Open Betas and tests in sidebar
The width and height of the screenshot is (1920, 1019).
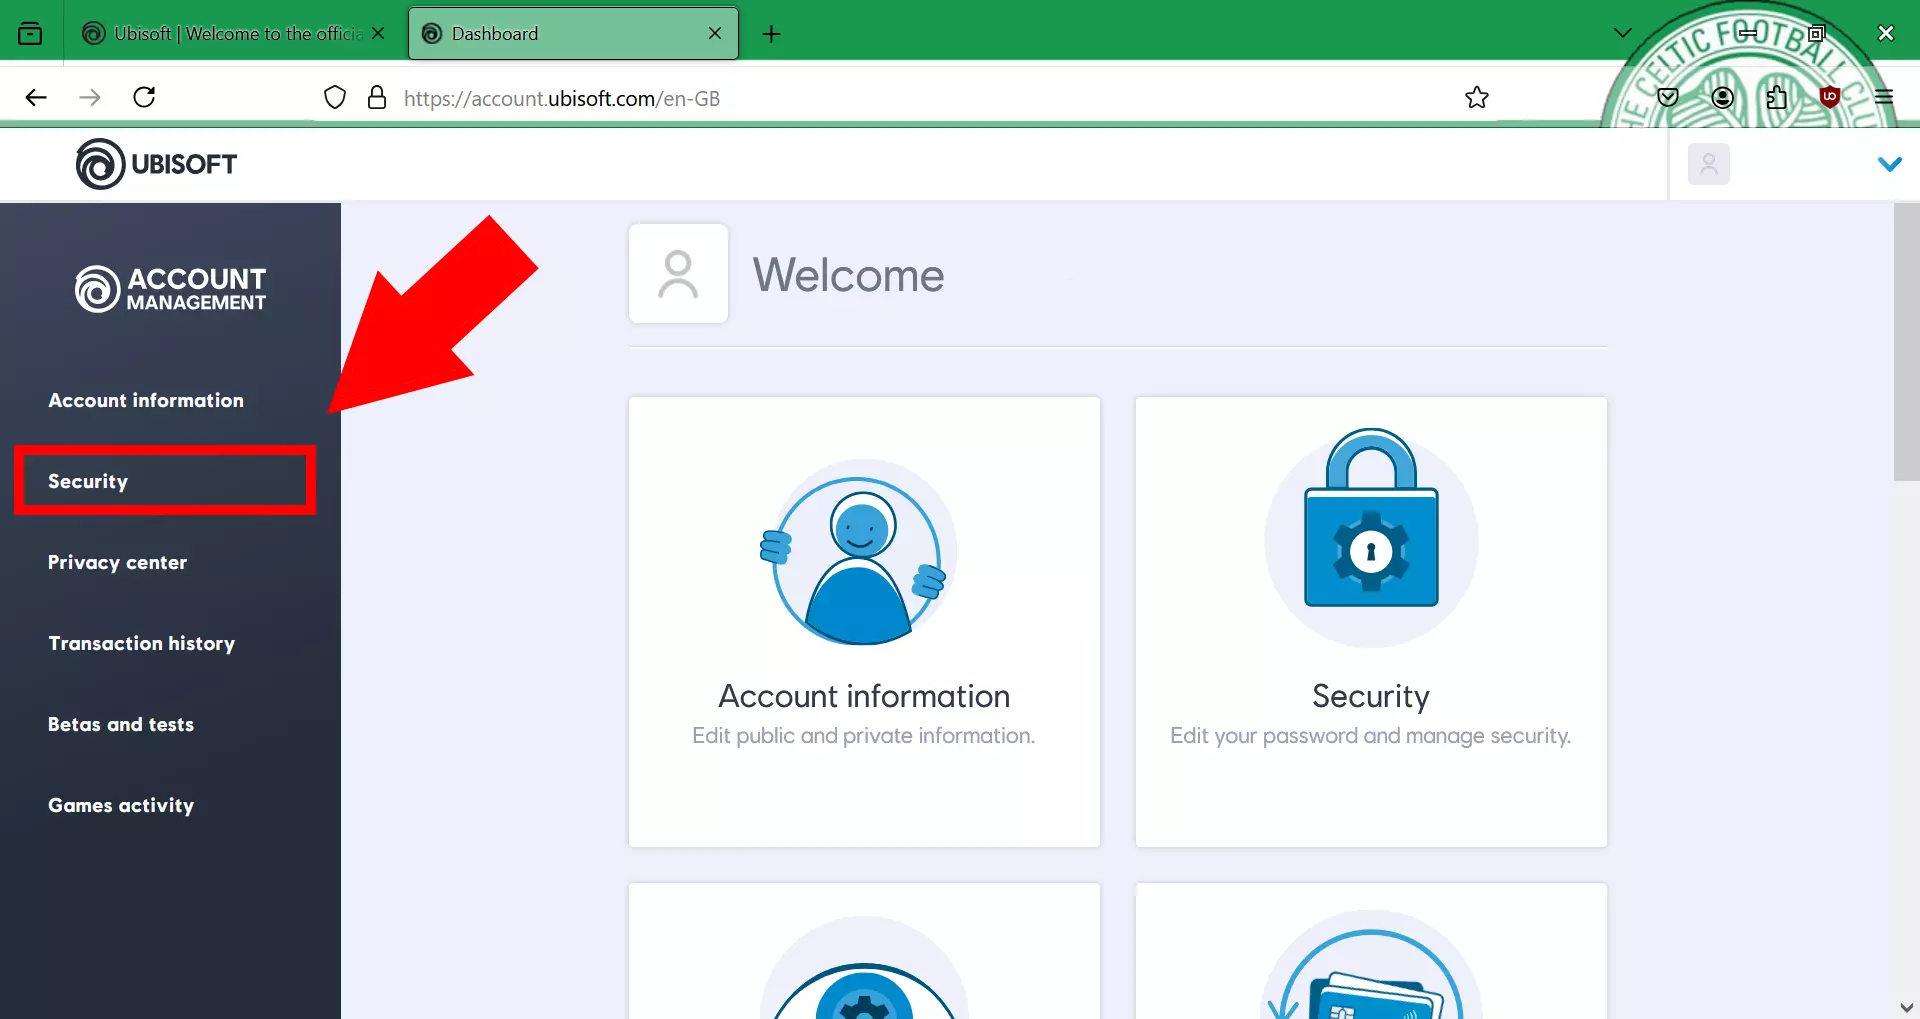click(x=121, y=724)
